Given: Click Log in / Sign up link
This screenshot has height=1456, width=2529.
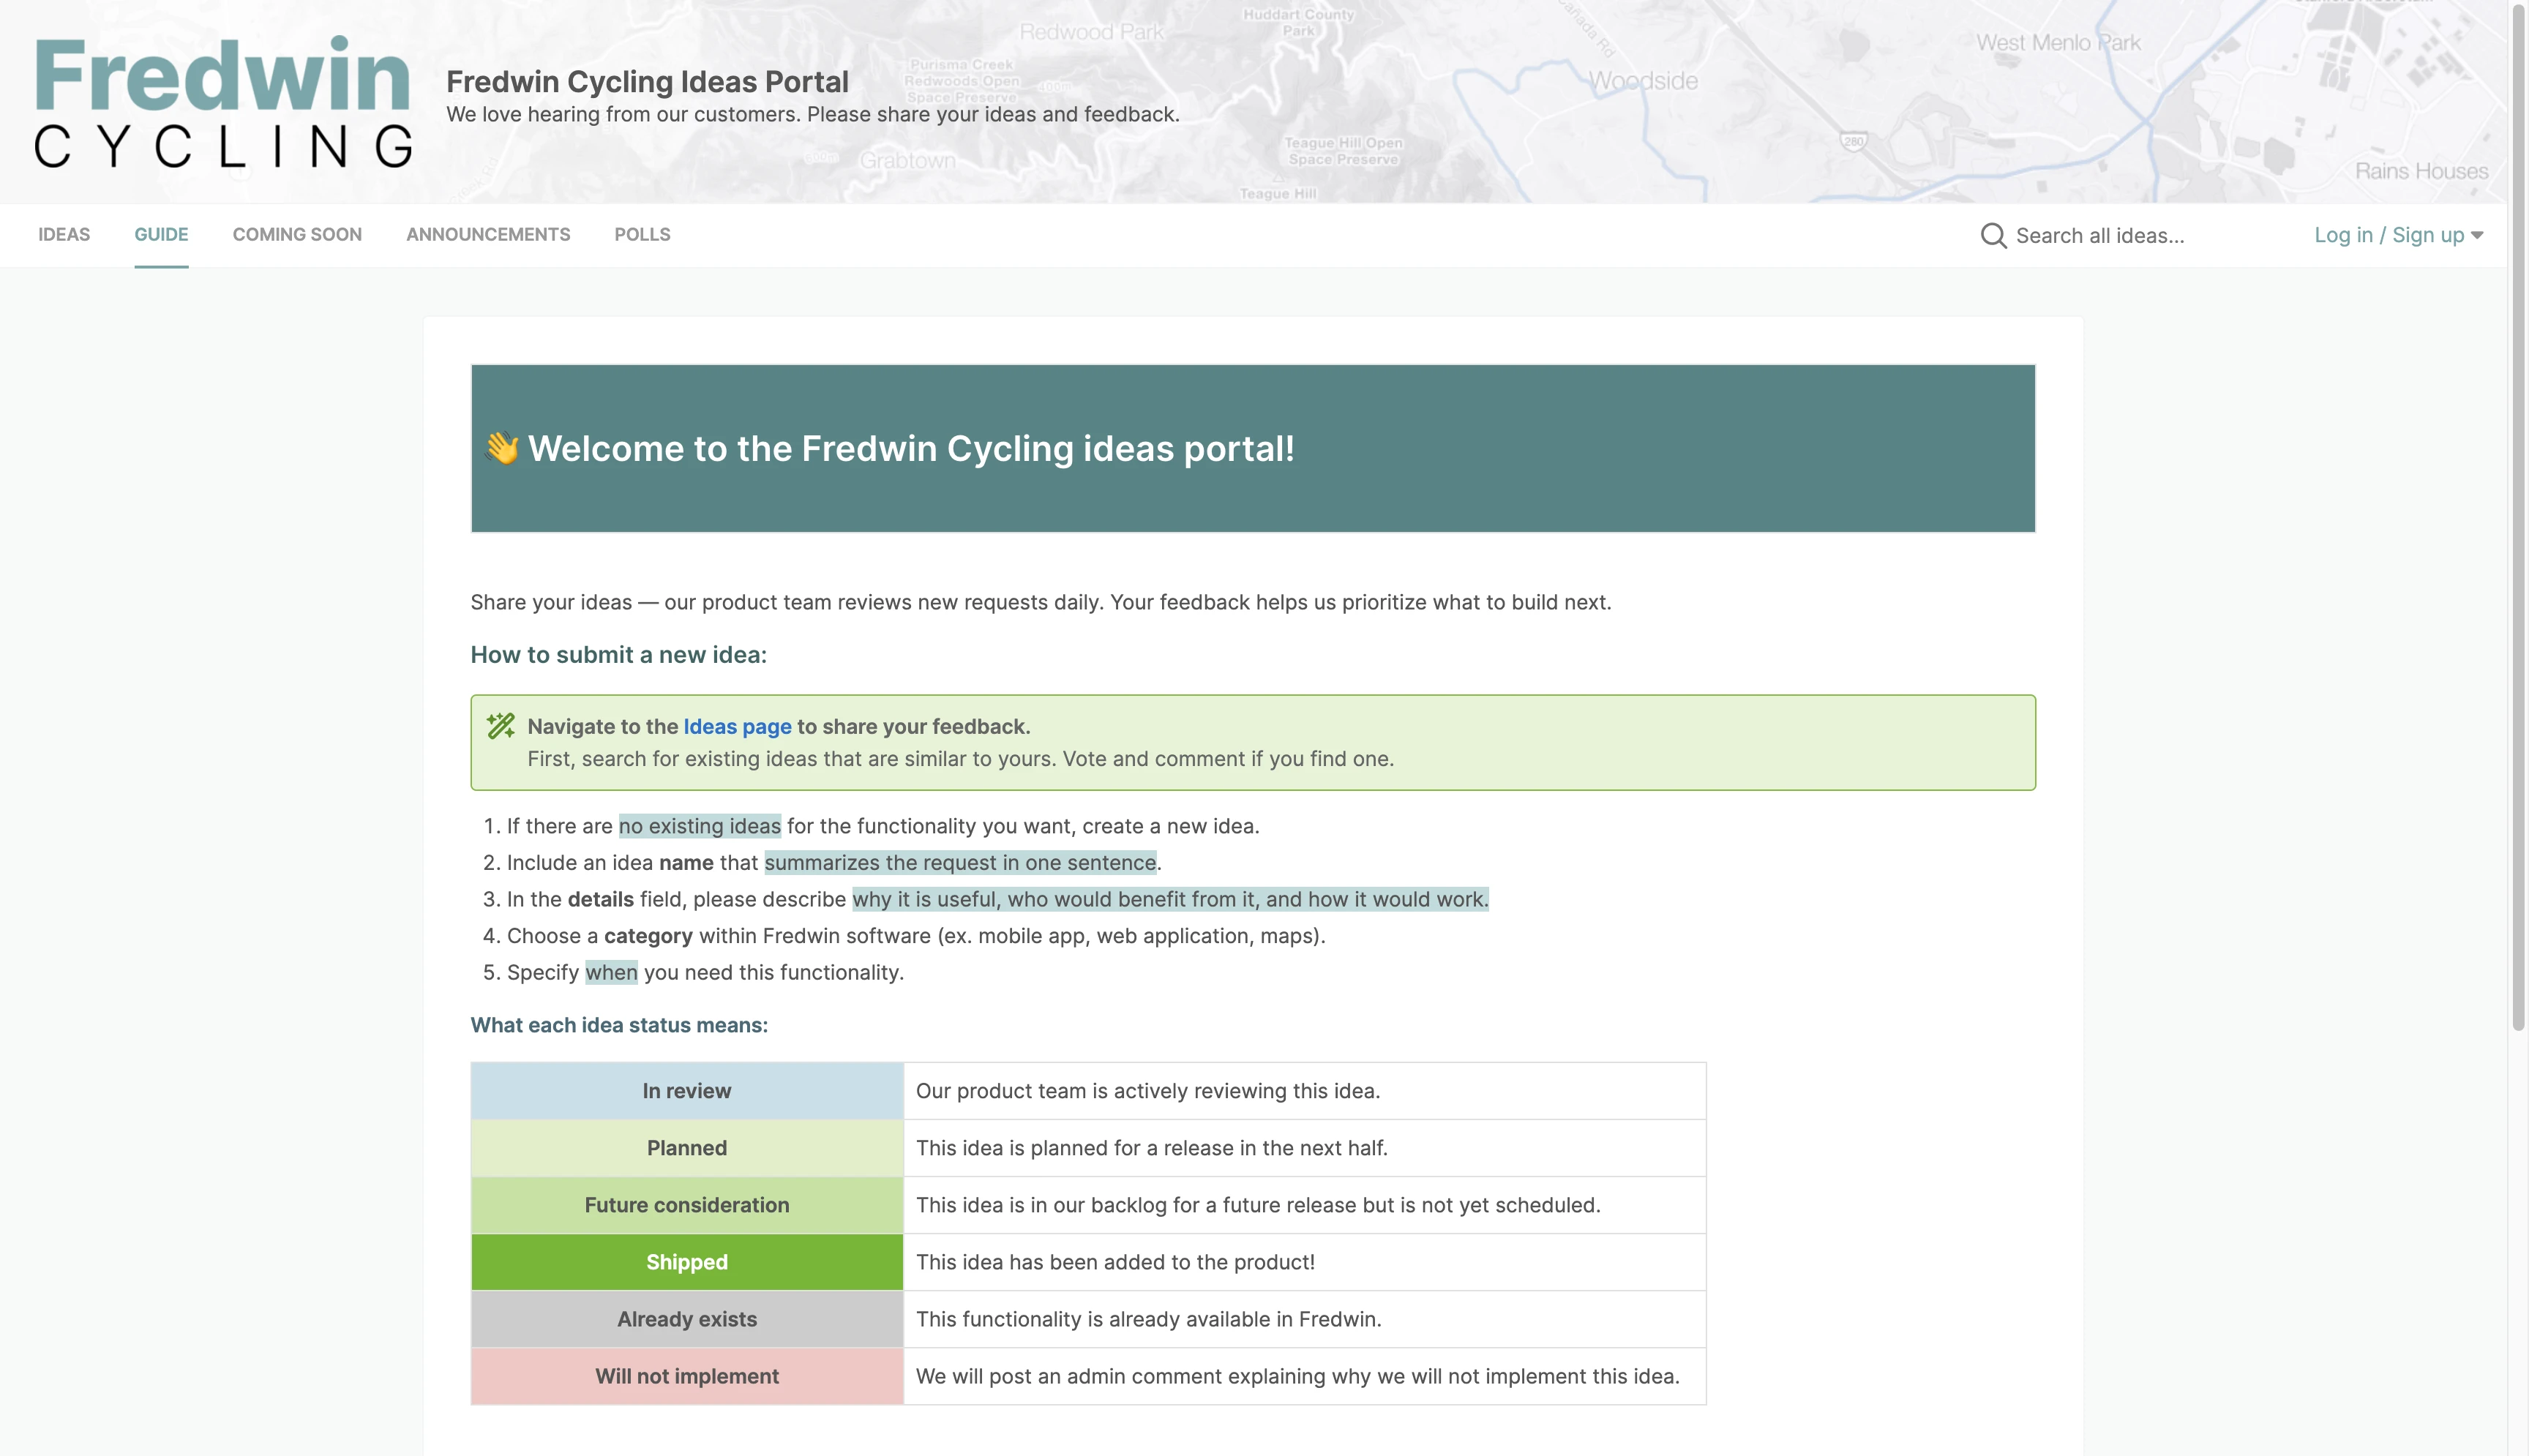Looking at the screenshot, I should [x=2388, y=235].
